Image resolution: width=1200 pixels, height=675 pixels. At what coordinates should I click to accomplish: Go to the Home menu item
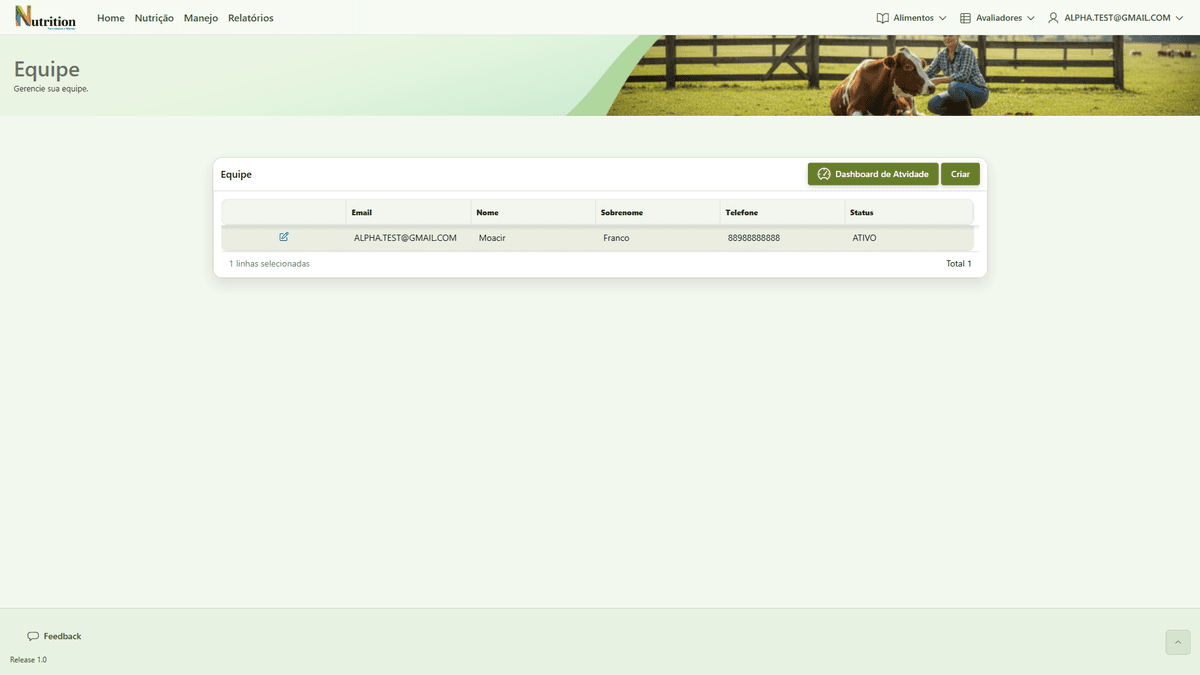pyautogui.click(x=111, y=18)
